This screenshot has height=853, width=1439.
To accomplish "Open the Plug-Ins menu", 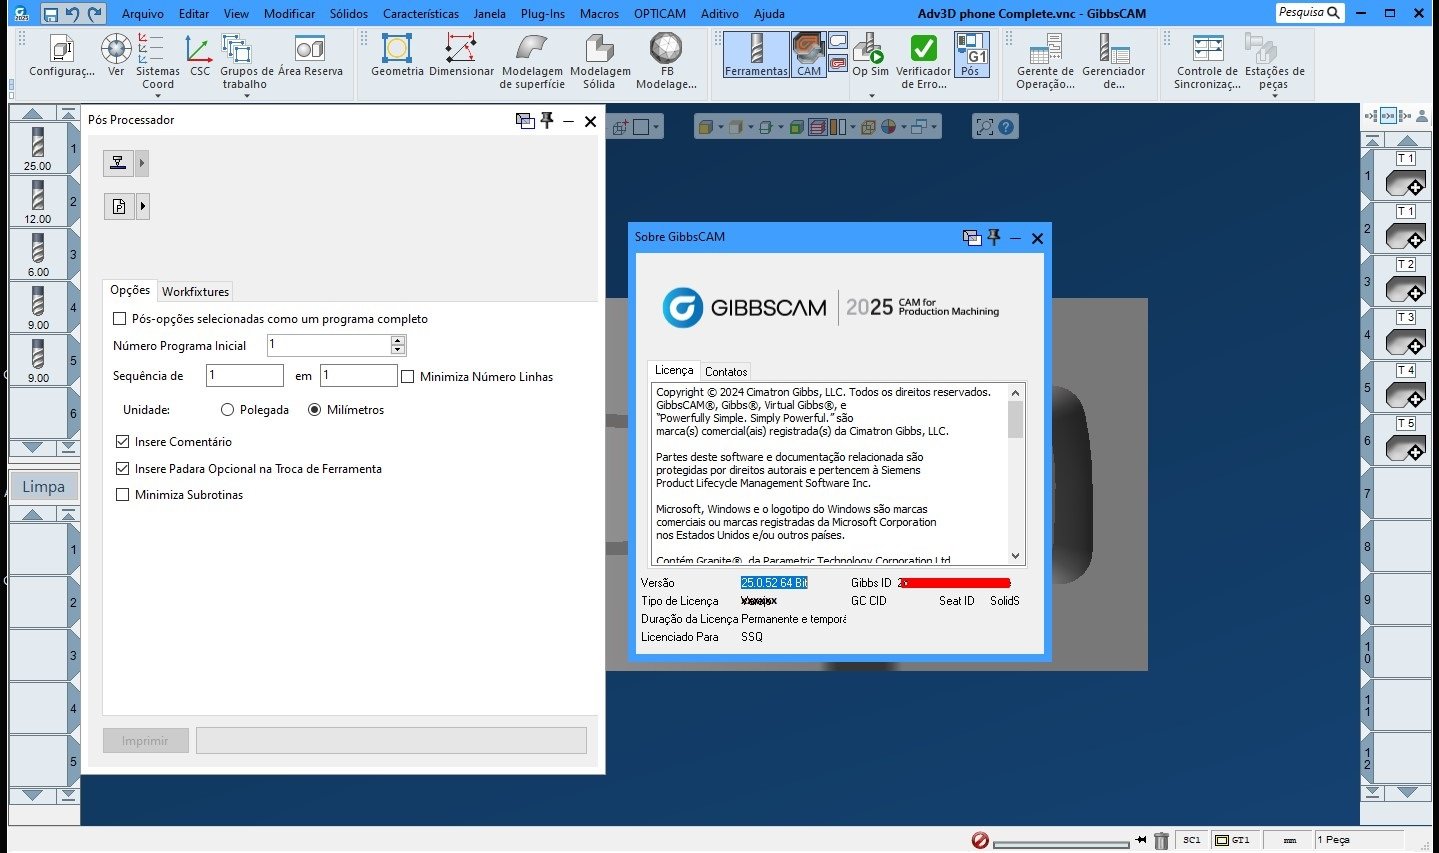I will [542, 13].
